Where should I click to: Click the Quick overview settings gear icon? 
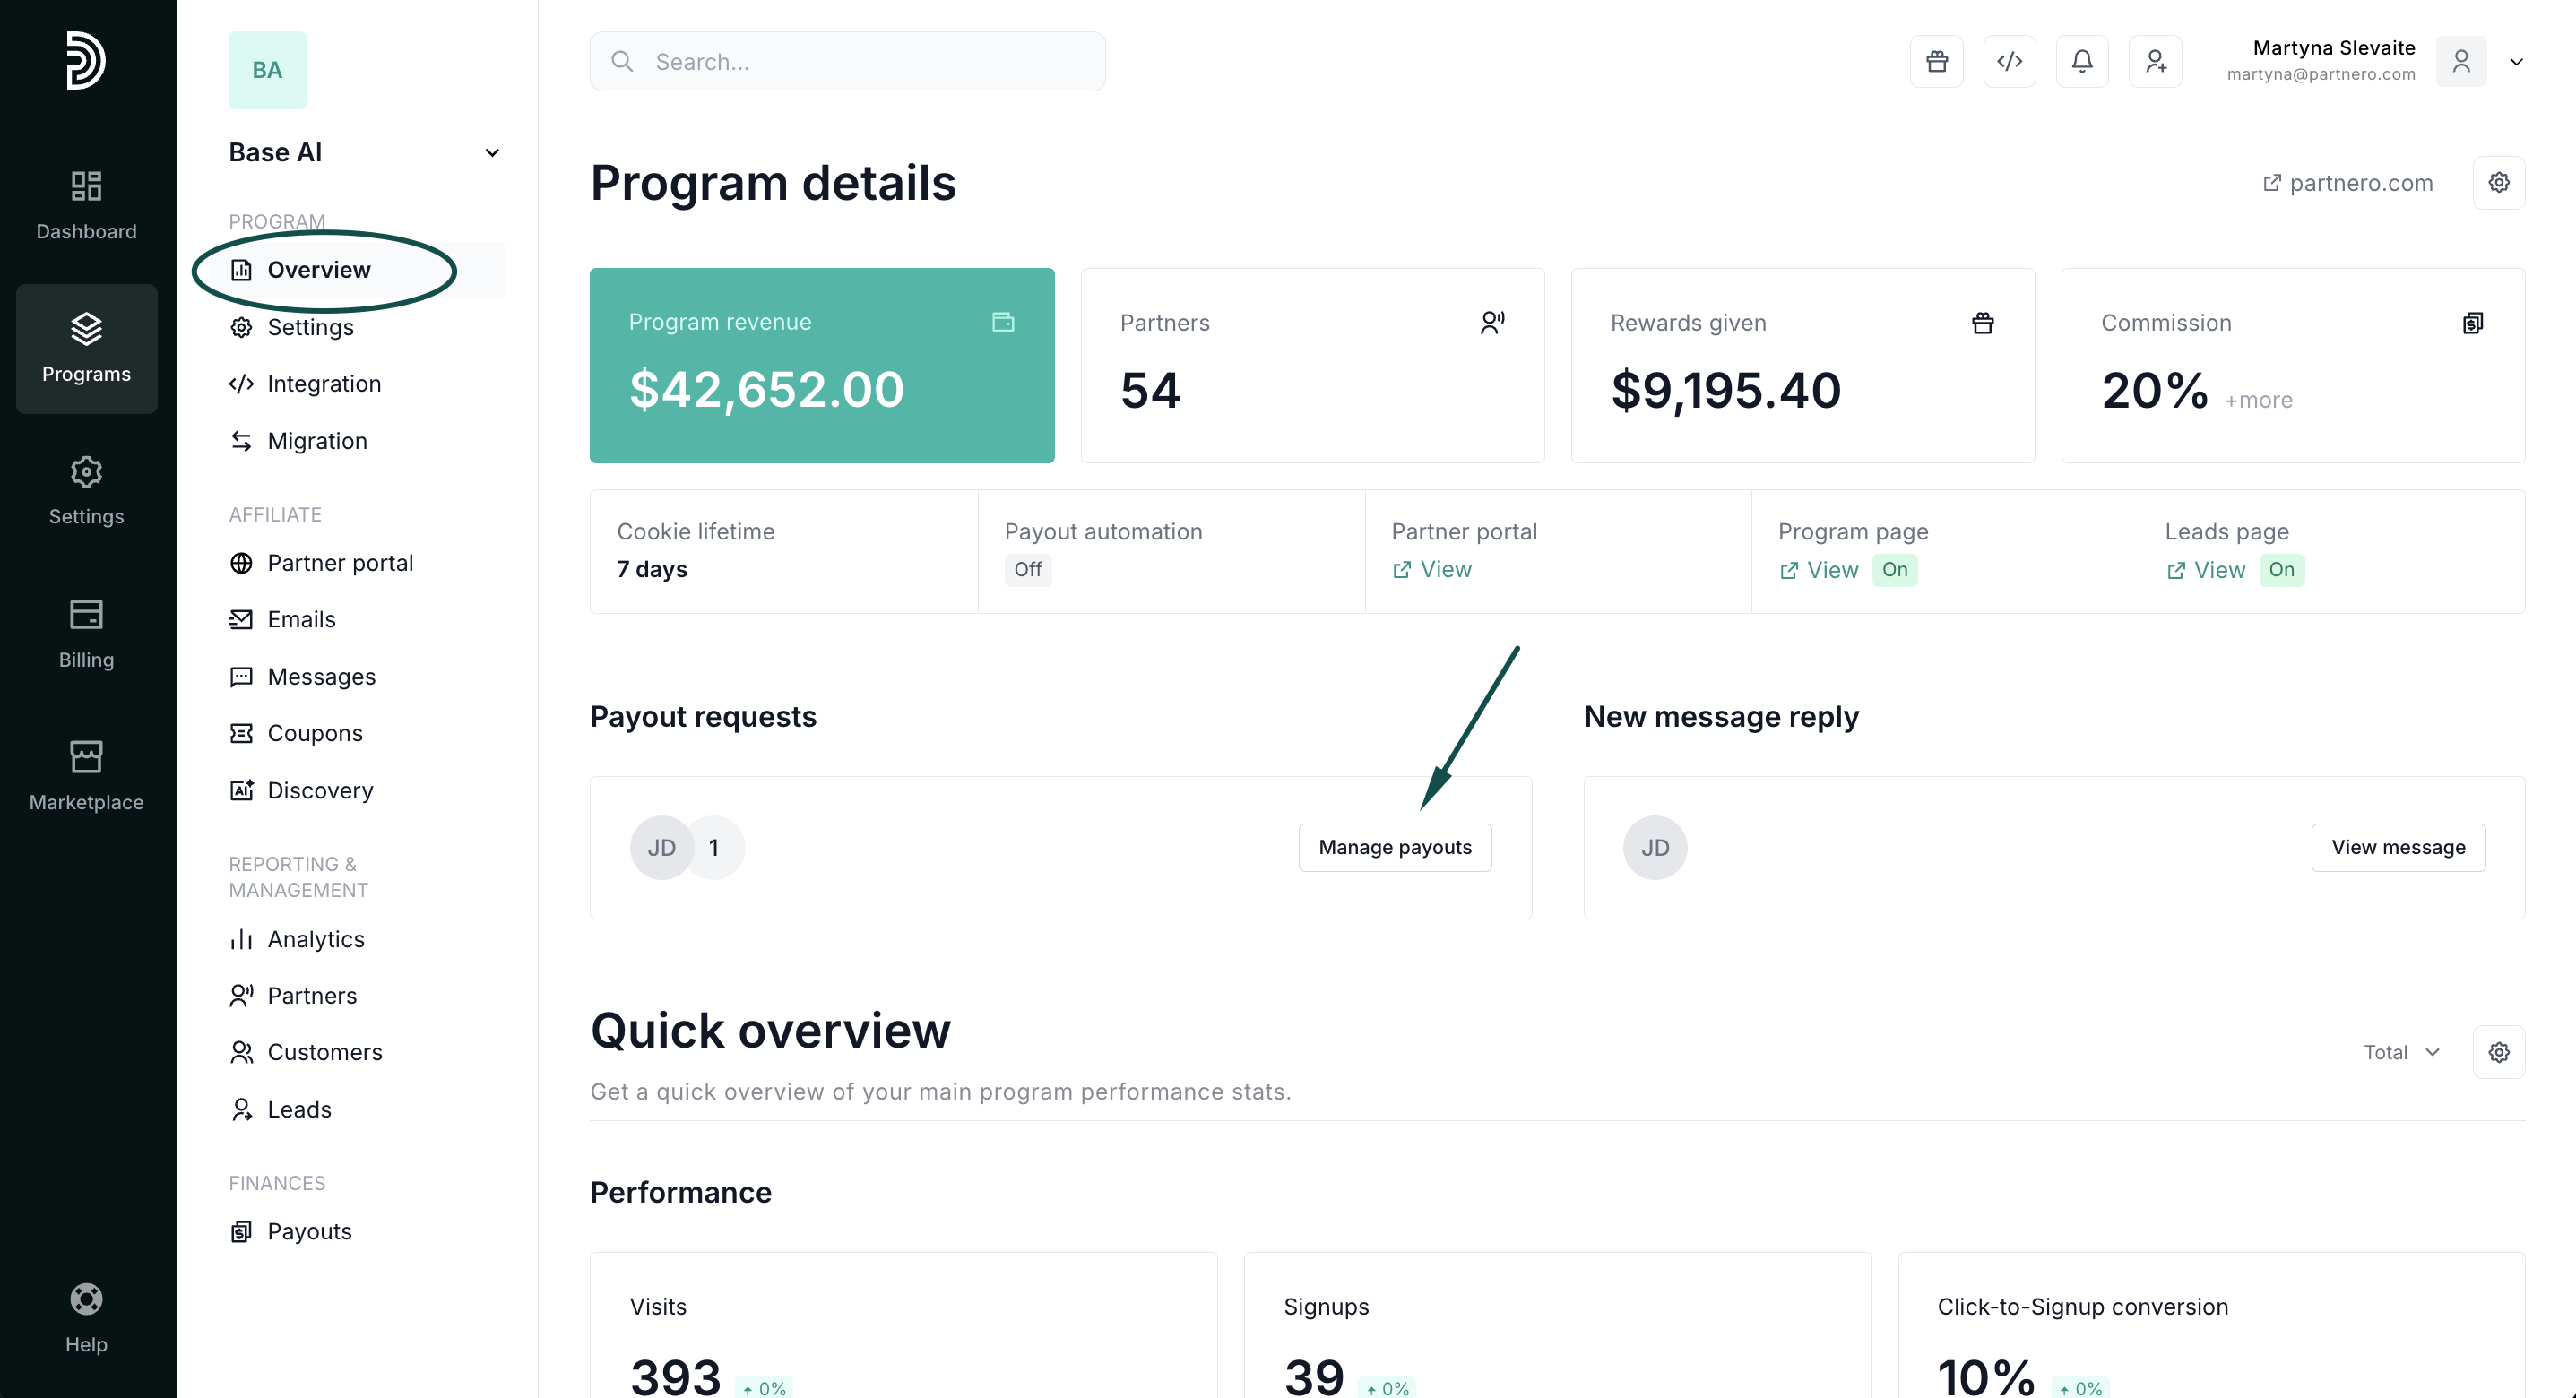[x=2498, y=1052]
